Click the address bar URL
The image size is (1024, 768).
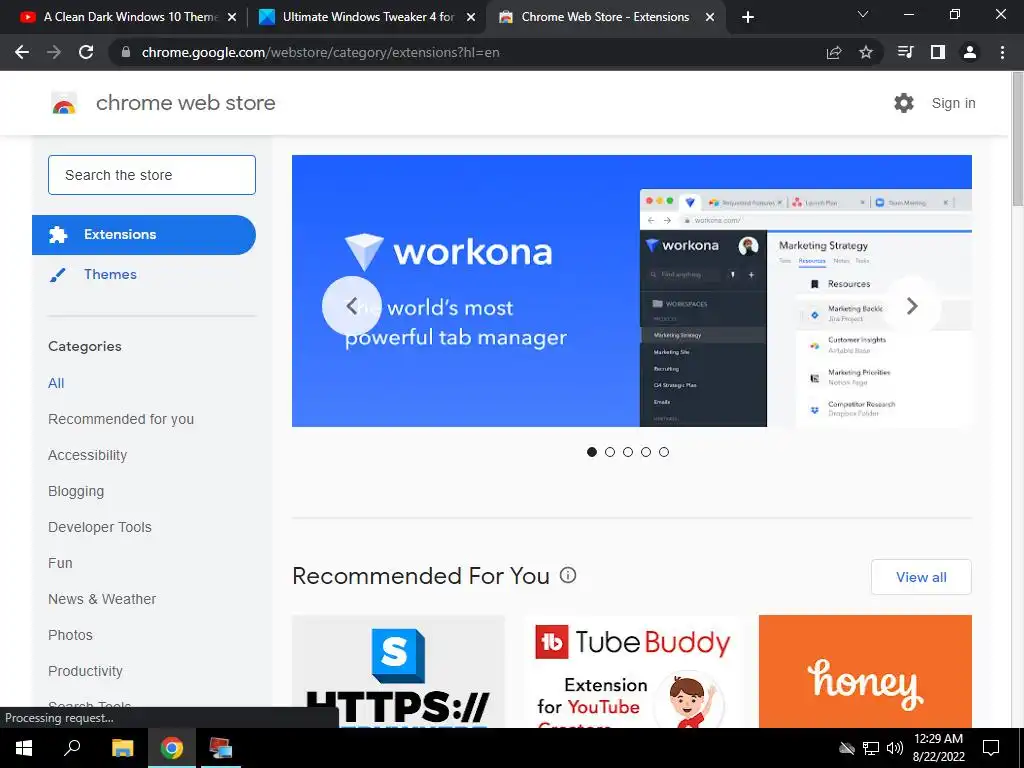(x=321, y=52)
